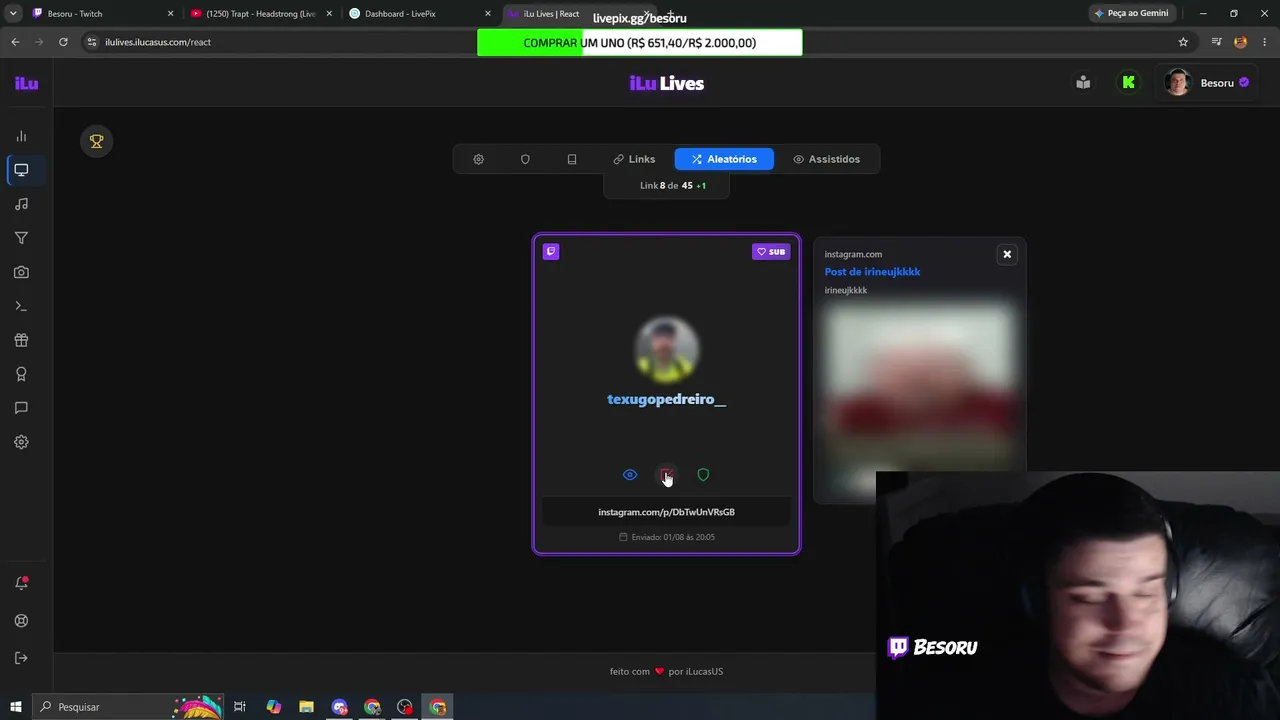This screenshot has width=1280, height=720.
Task: Click the green shield icon on card
Action: pos(703,475)
